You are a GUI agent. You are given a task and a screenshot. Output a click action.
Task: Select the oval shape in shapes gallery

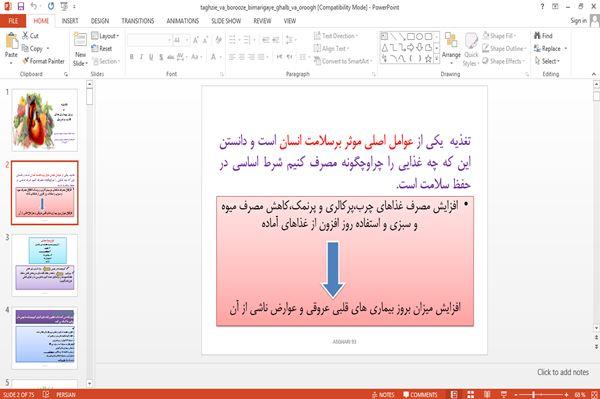click(x=420, y=36)
